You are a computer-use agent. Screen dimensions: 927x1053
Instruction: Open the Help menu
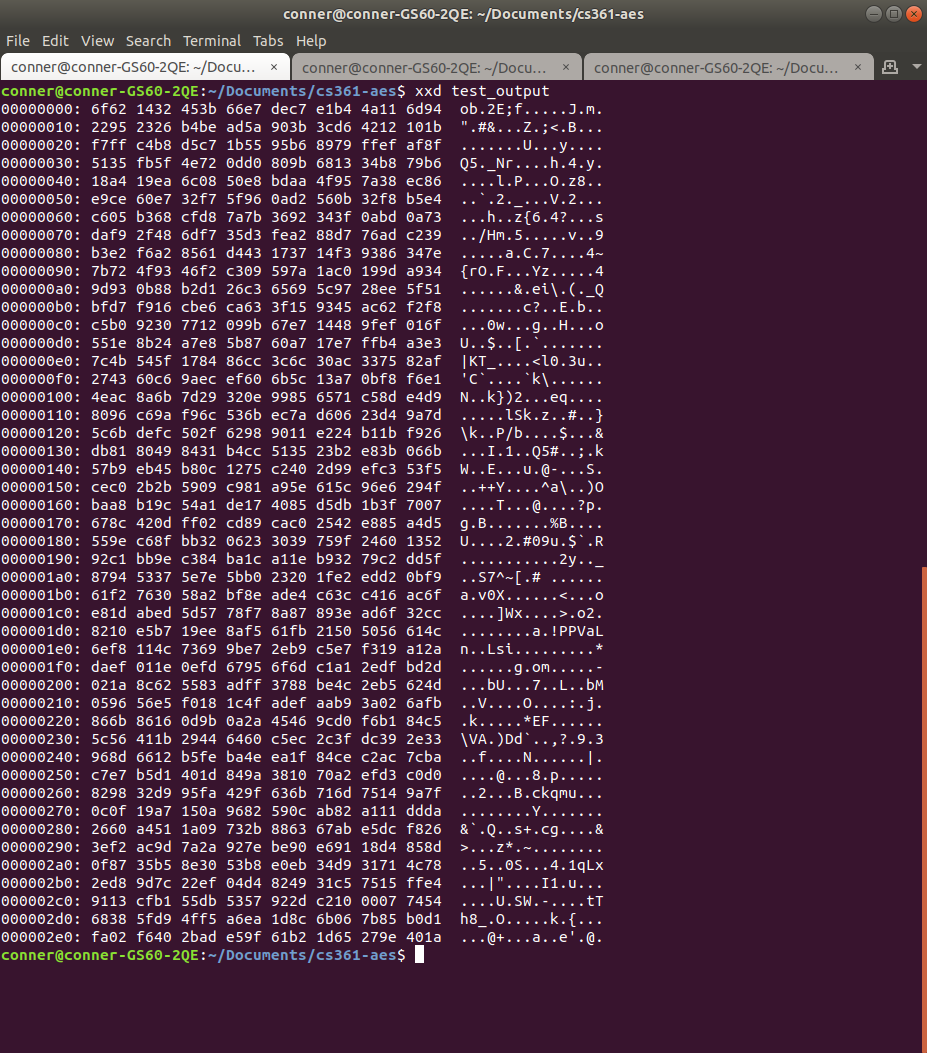[x=311, y=41]
